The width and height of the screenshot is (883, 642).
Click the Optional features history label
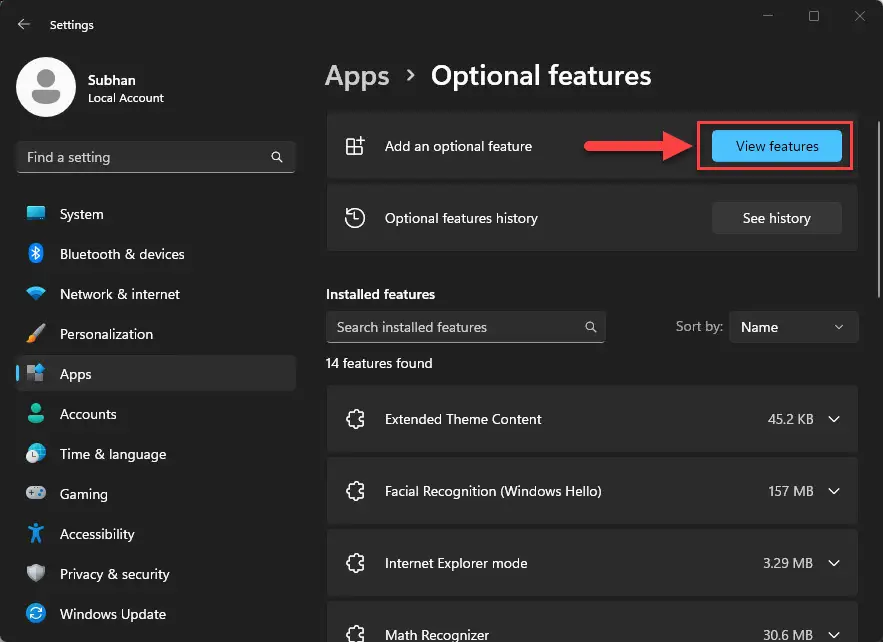click(461, 218)
